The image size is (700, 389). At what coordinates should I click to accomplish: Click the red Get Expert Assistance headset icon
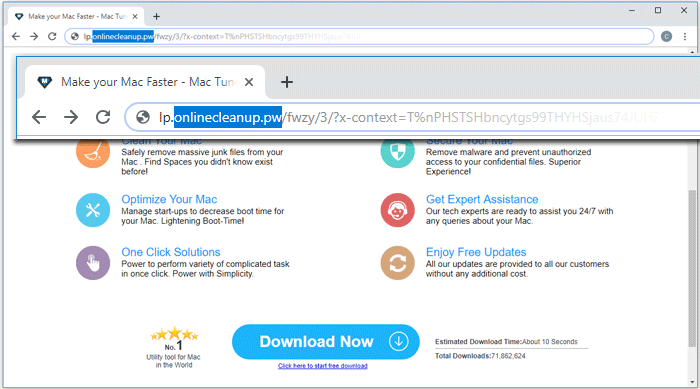click(397, 210)
